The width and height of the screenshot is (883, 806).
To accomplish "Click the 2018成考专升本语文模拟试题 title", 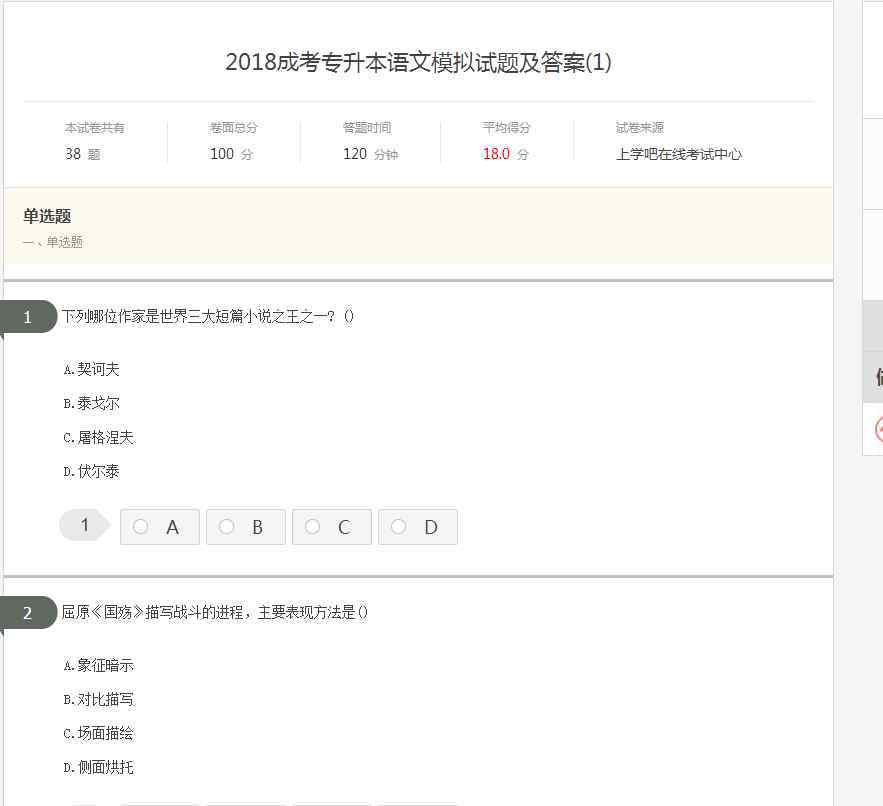I will click(x=418, y=62).
